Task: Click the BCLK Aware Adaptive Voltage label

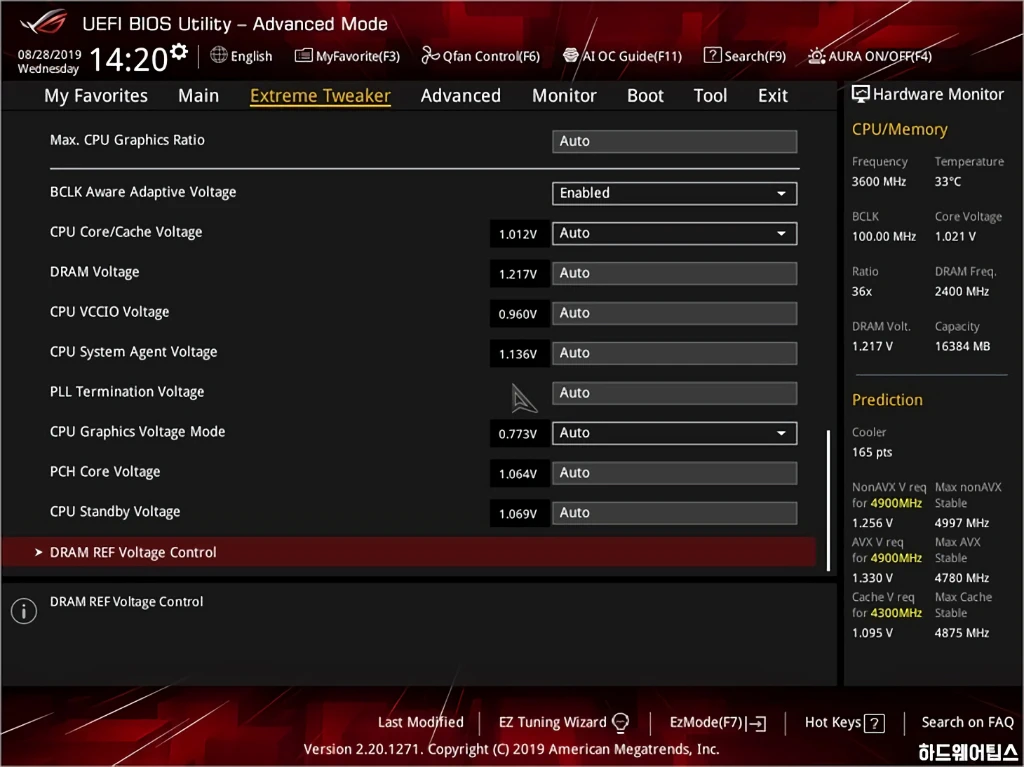Action: coord(143,192)
